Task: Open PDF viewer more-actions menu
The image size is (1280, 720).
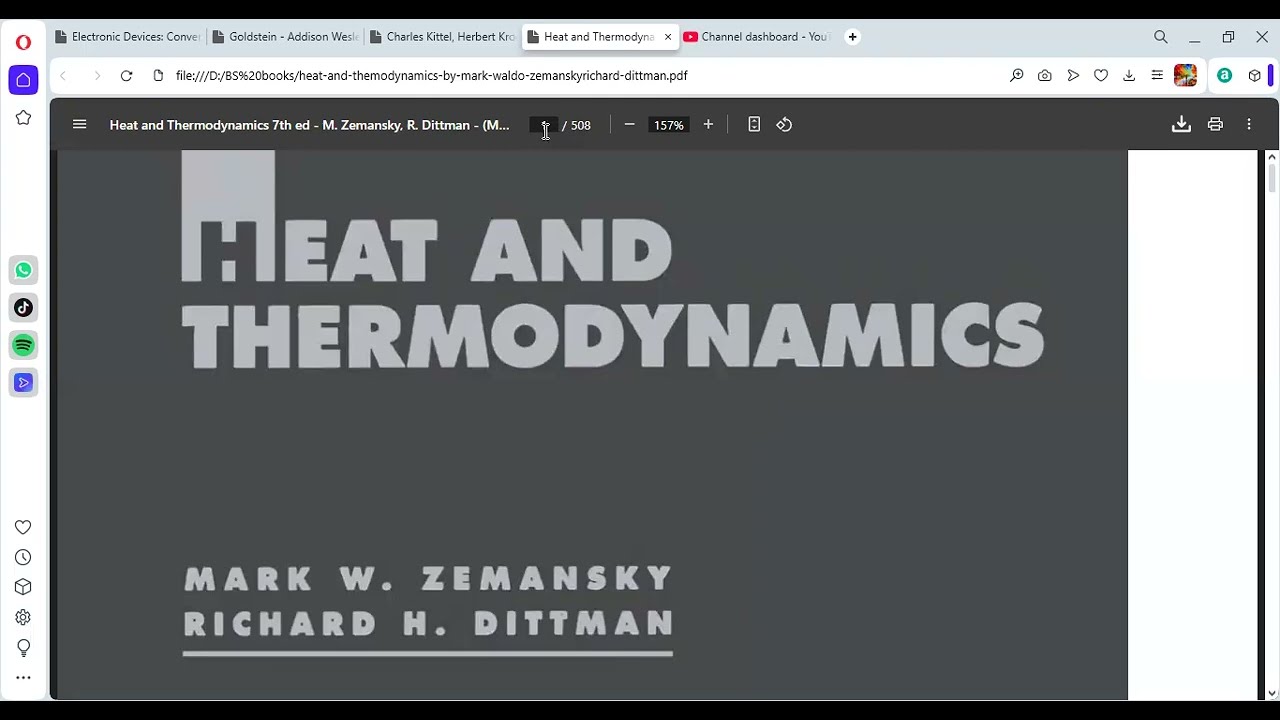Action: click(x=1249, y=125)
